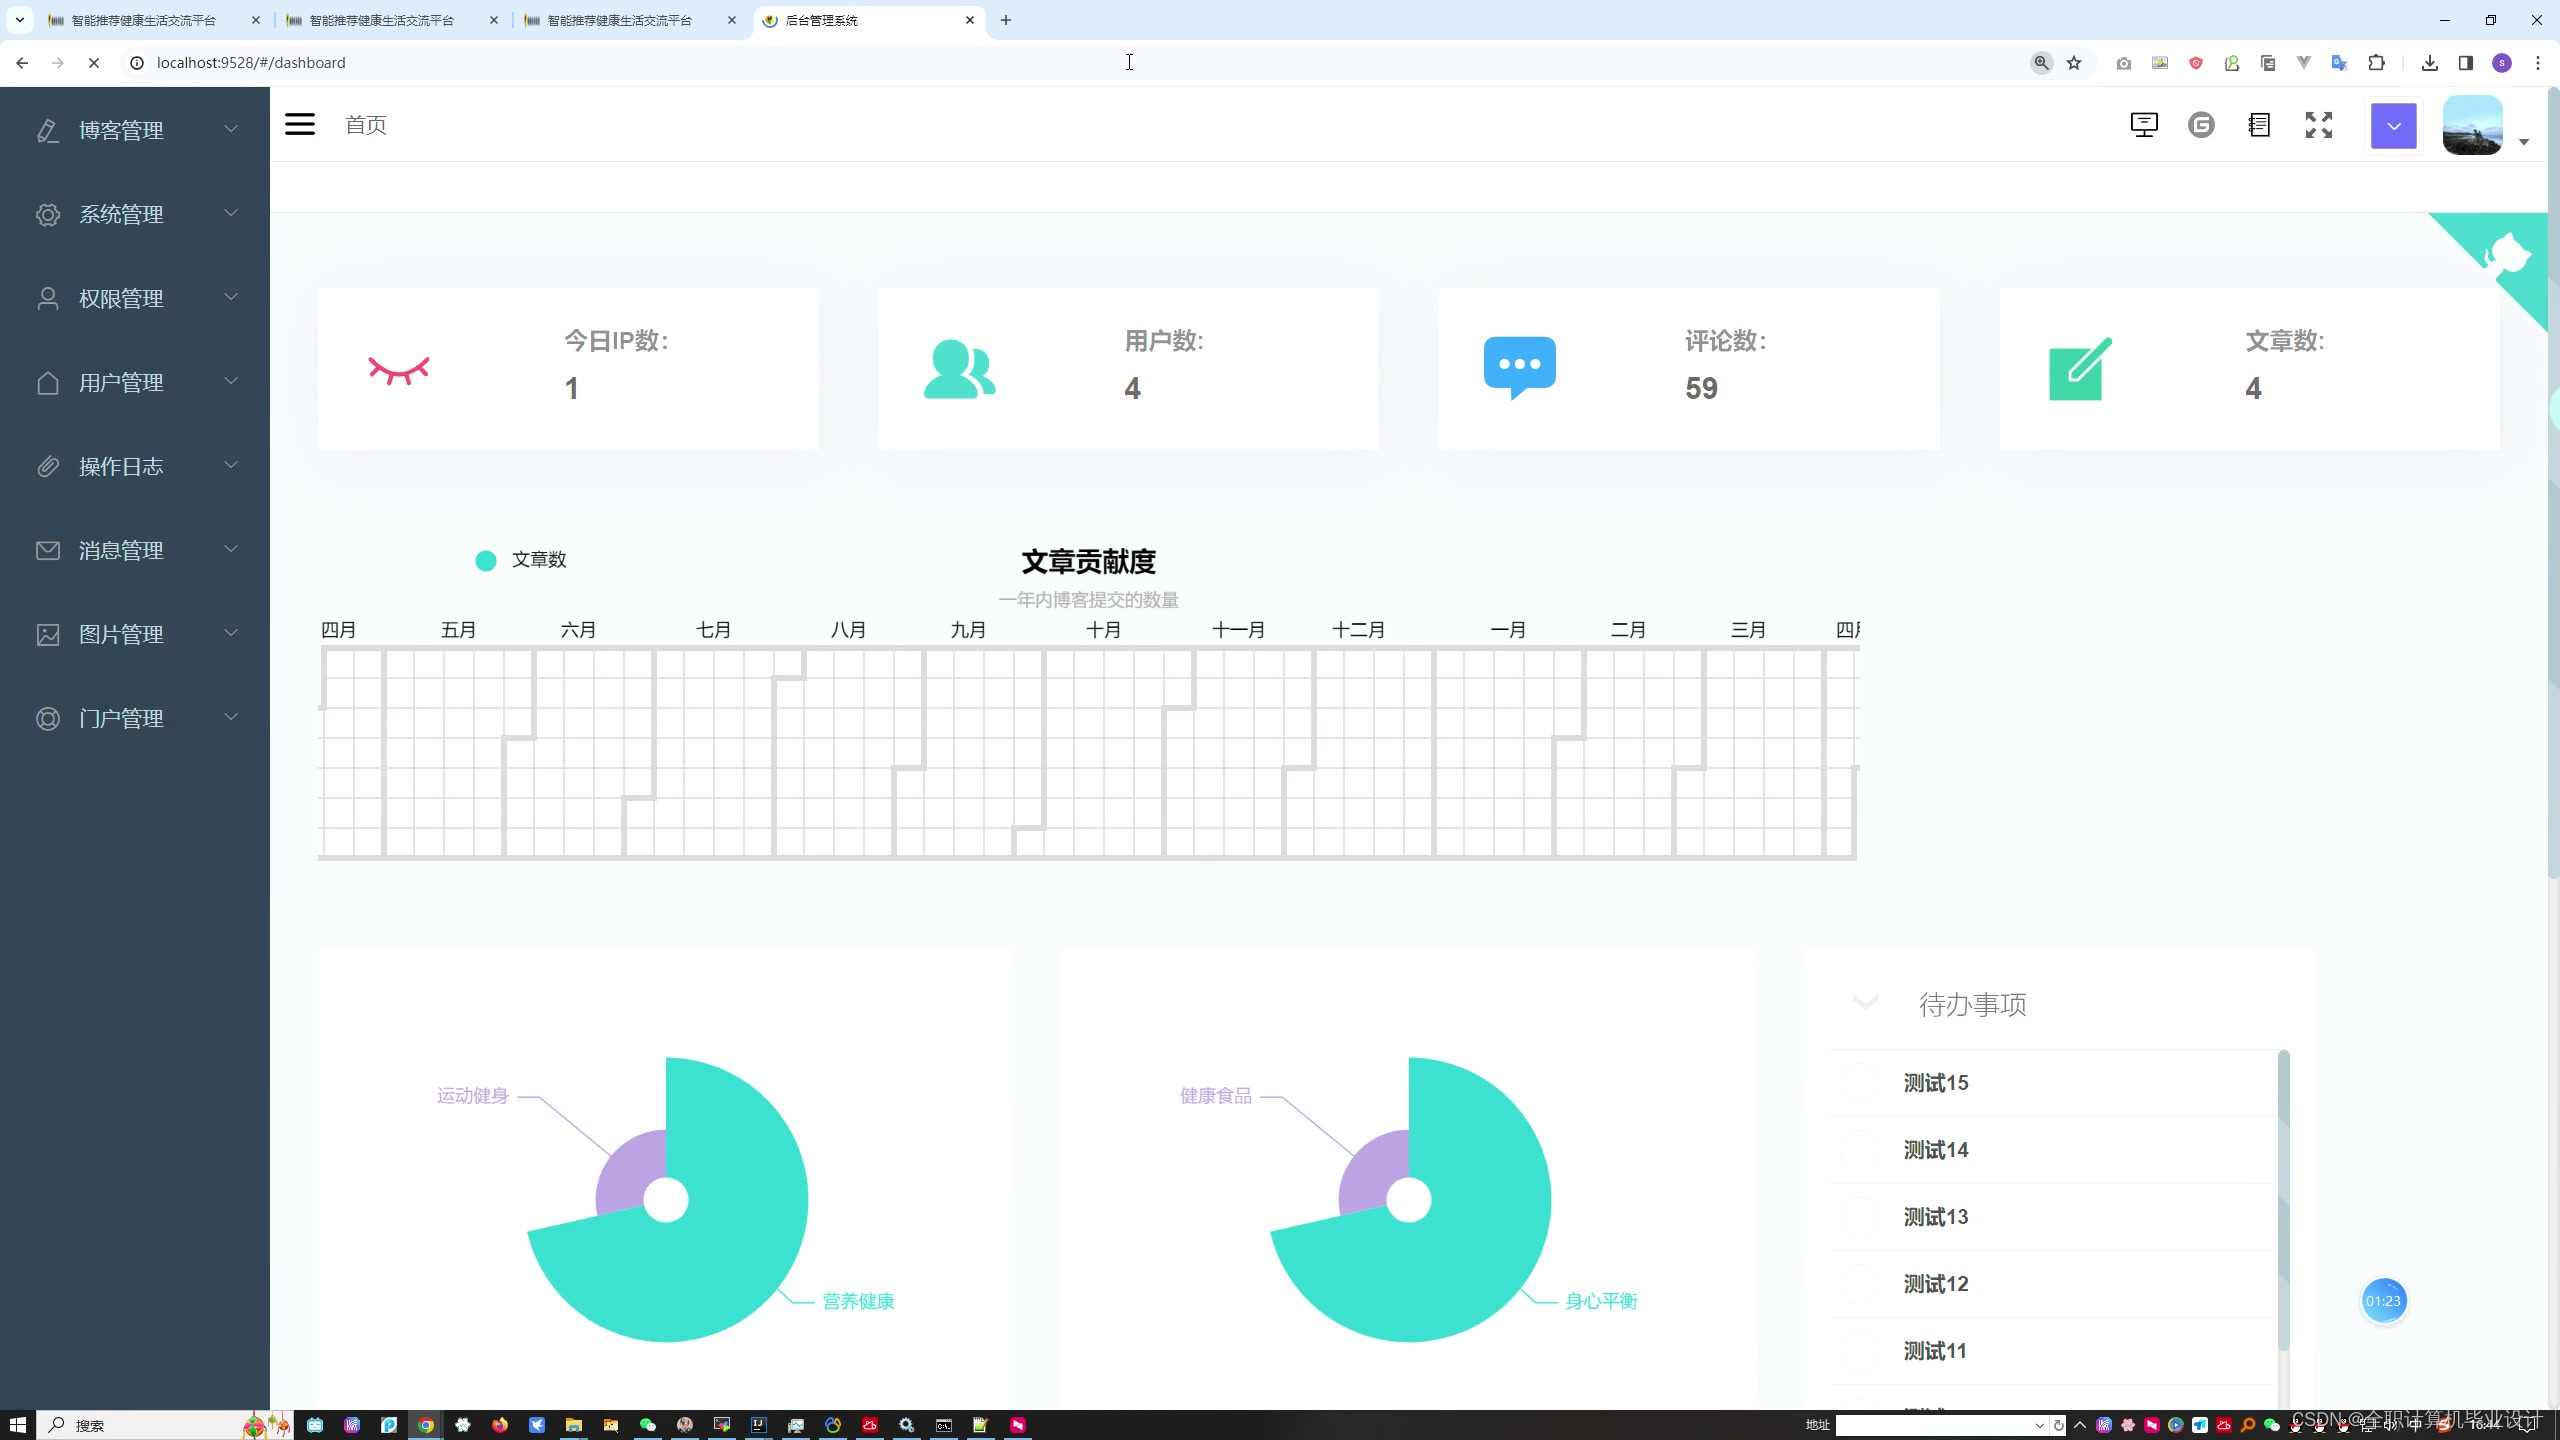This screenshot has height=1440, width=2560.
Task: Expand the 消息管理 sidebar menu
Action: click(x=135, y=550)
